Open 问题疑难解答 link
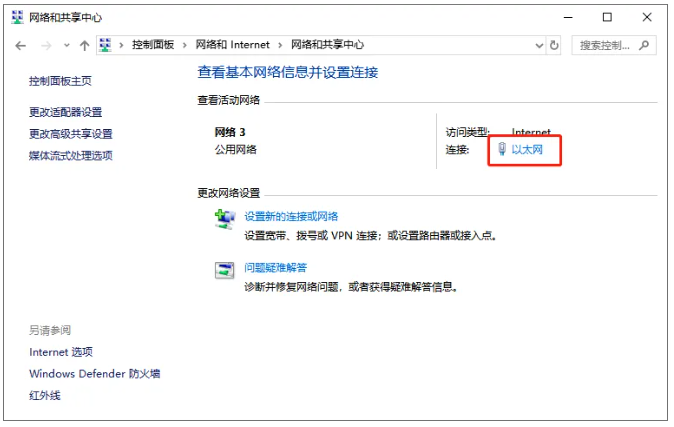The width and height of the screenshot is (674, 427). (x=276, y=268)
